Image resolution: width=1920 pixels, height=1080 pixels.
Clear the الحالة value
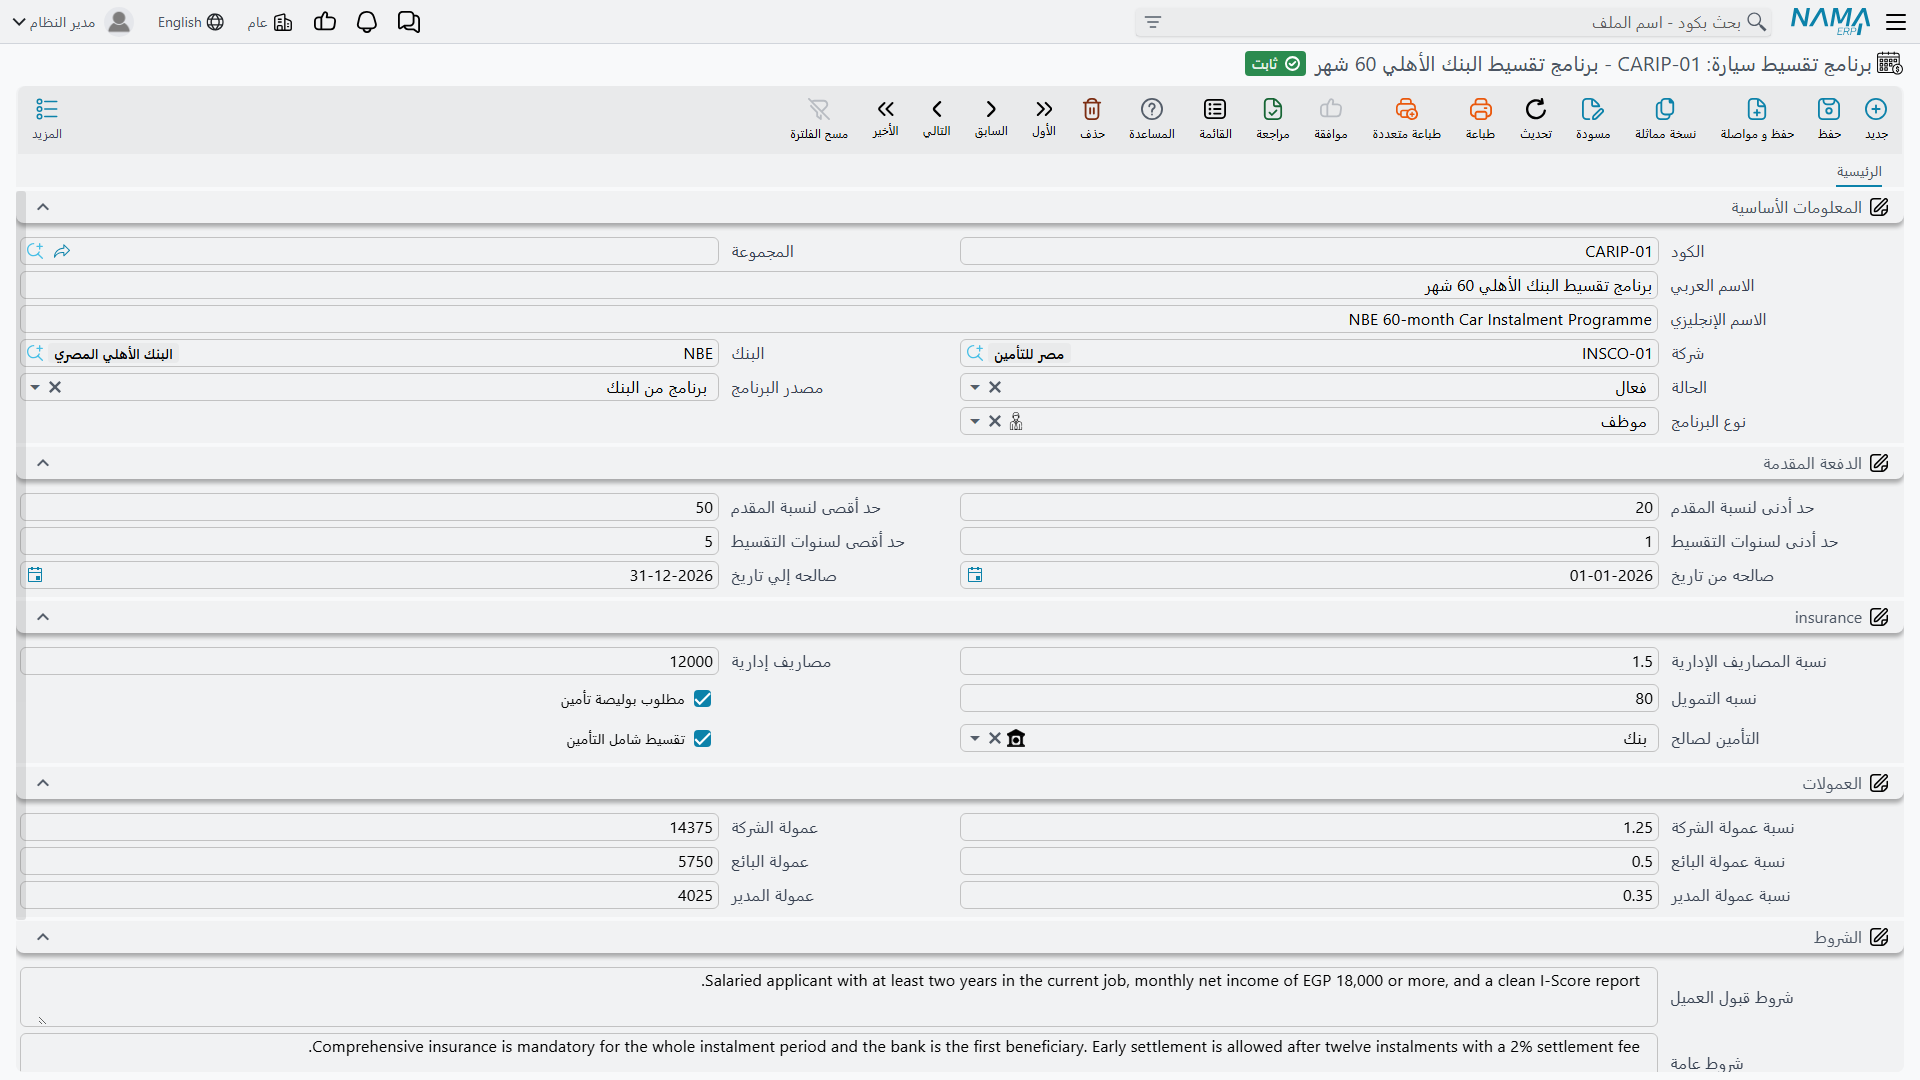[x=995, y=387]
